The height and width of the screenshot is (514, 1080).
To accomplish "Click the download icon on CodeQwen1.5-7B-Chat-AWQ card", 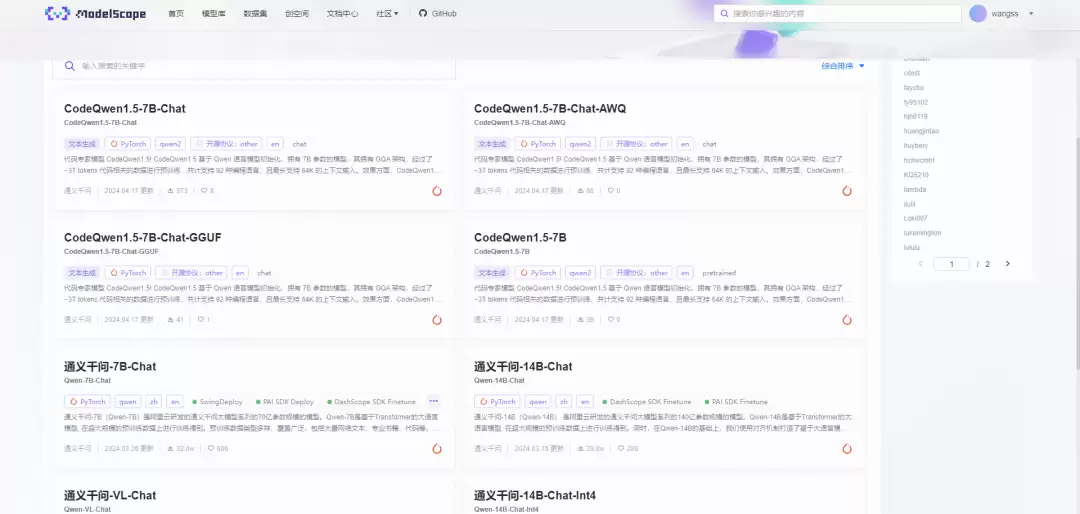I will click(x=581, y=191).
